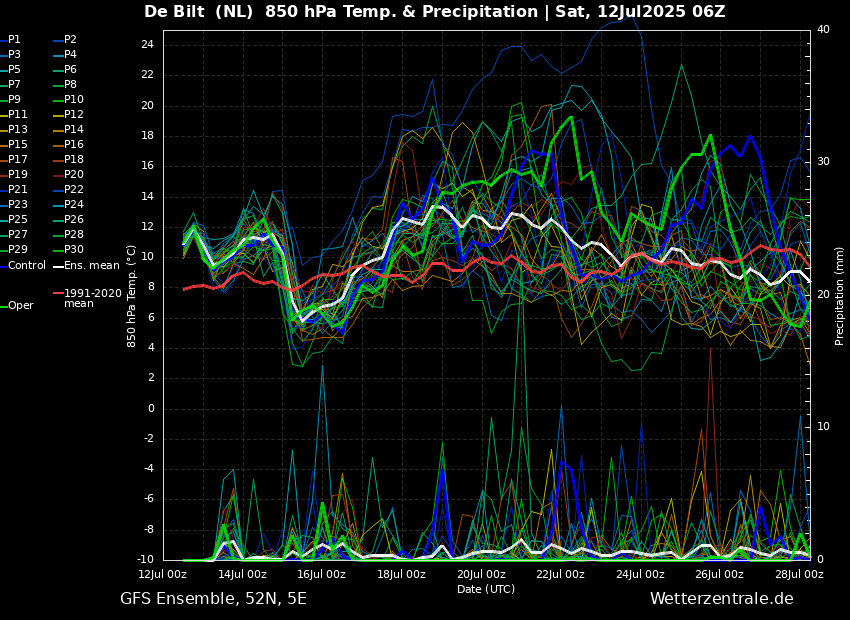Viewport: 850px width, 620px height.
Task: Click the 28Jul 00z date tick
Action: [799, 575]
